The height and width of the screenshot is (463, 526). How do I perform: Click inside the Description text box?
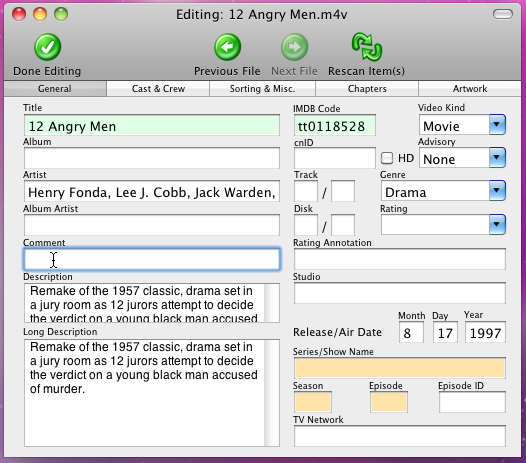tap(144, 303)
